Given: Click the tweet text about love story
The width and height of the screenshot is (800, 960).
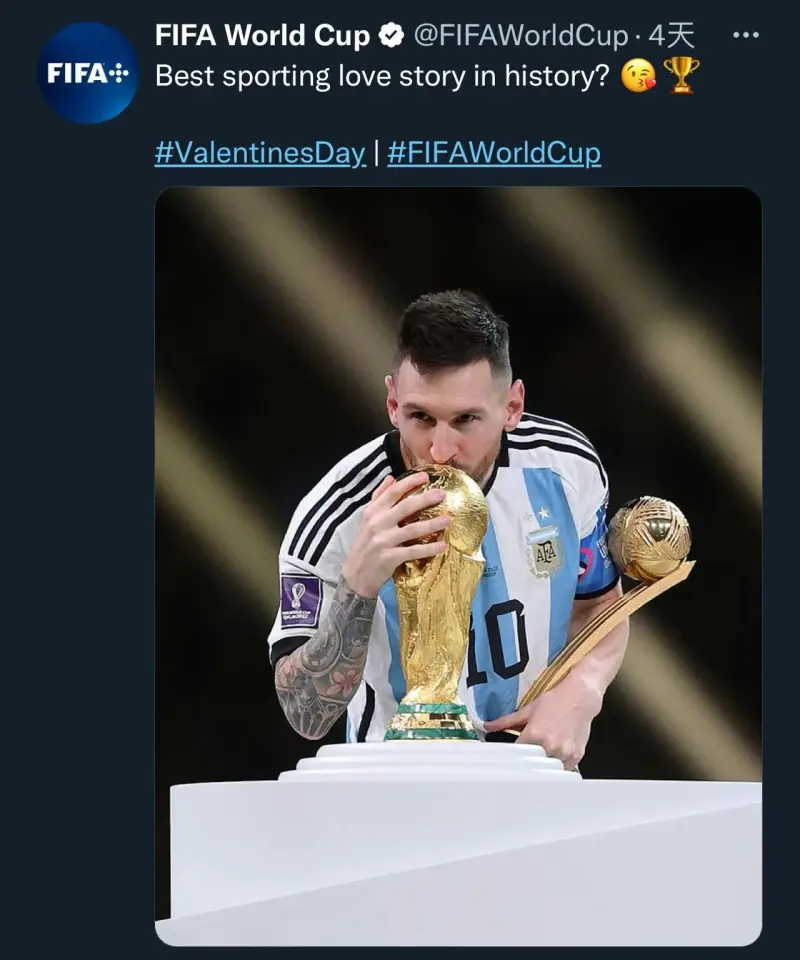Looking at the screenshot, I should (x=382, y=77).
